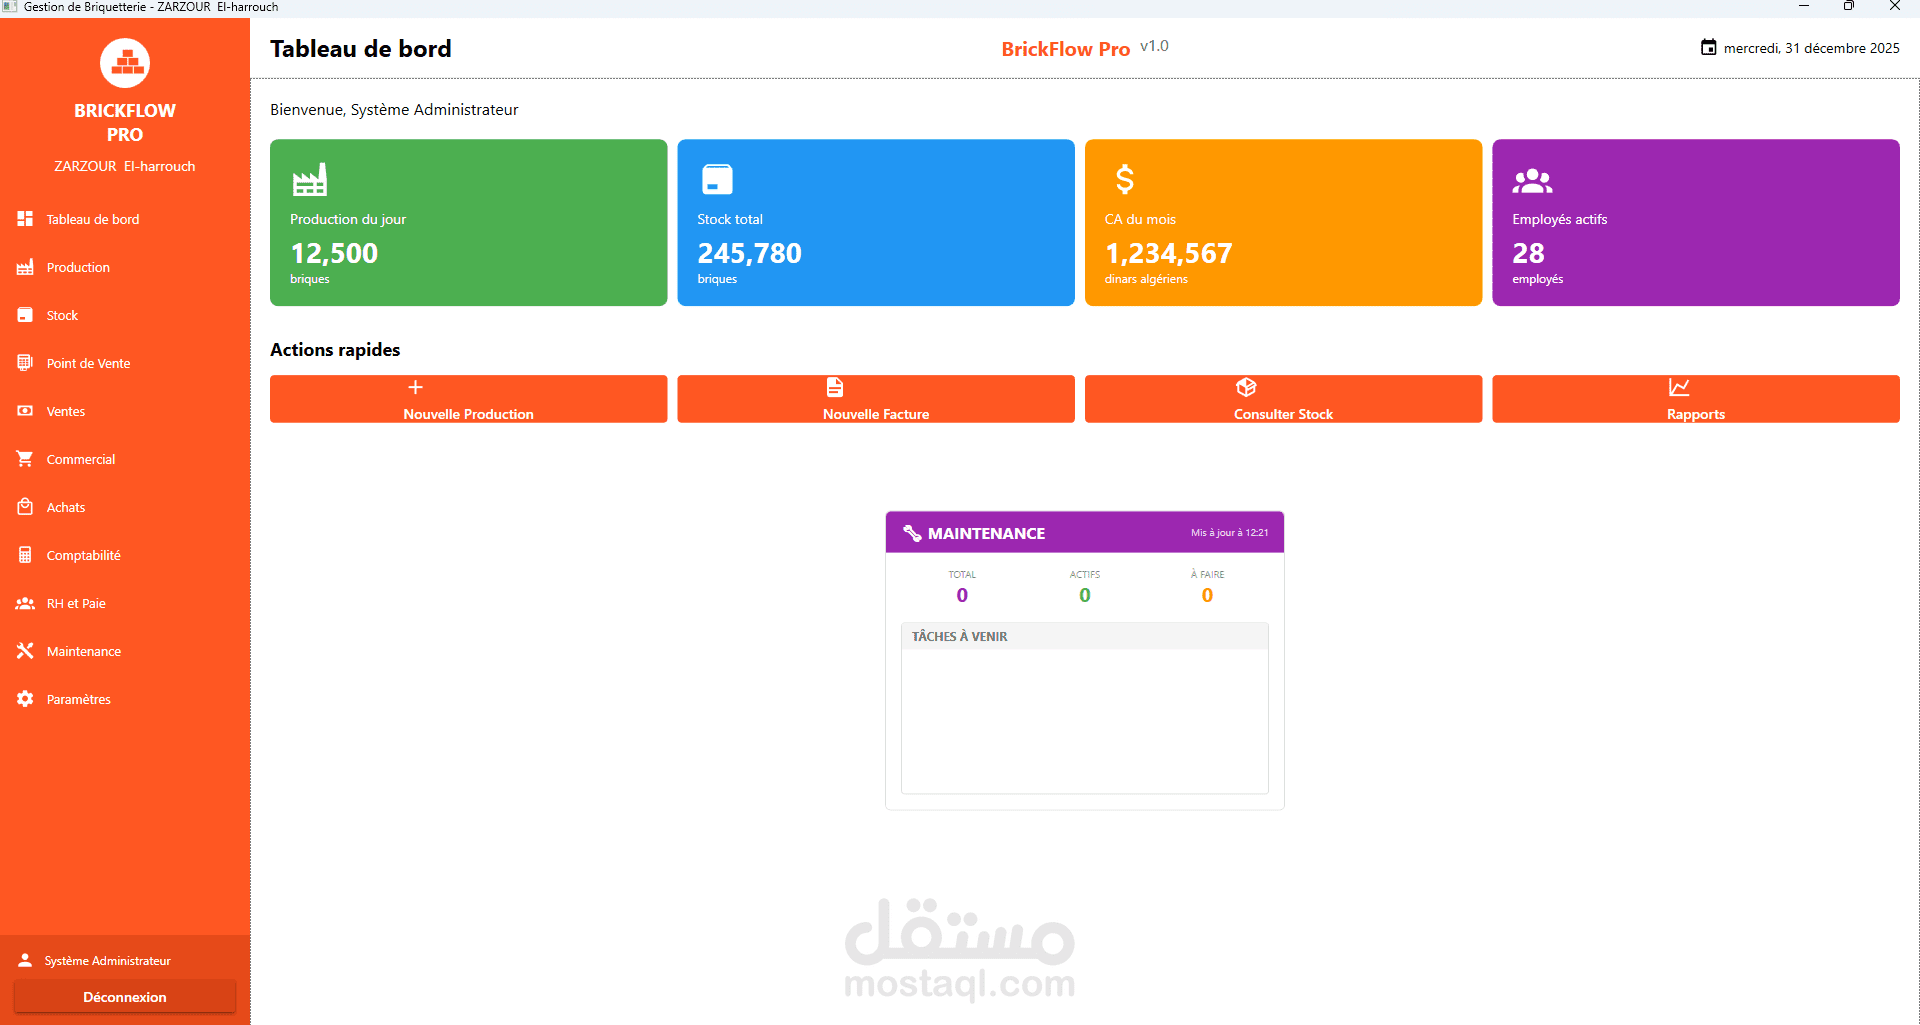Click 'Mis à jour à 12:21' timestamp
Viewport: 1920px width, 1025px height.
[1229, 533]
